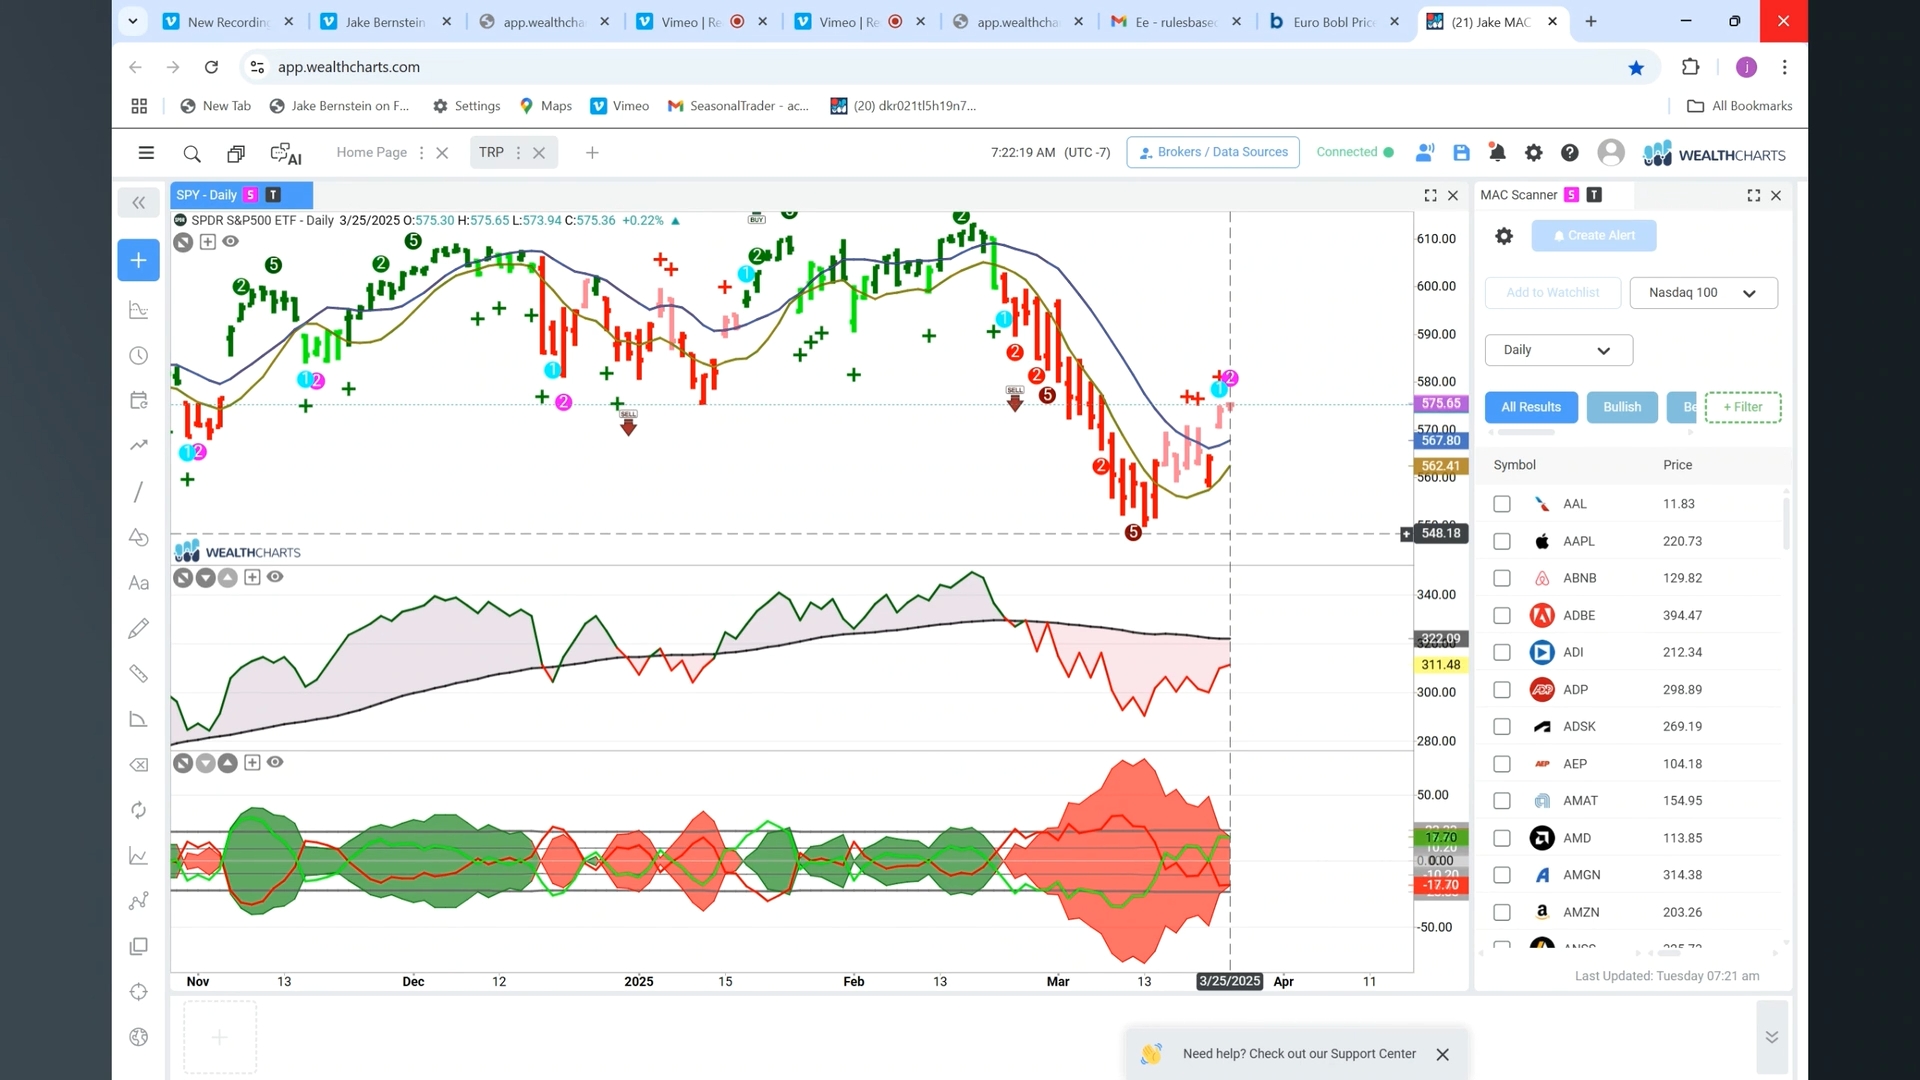Open the browser extensions puzzle icon
The height and width of the screenshot is (1080, 1920).
coord(1690,67)
